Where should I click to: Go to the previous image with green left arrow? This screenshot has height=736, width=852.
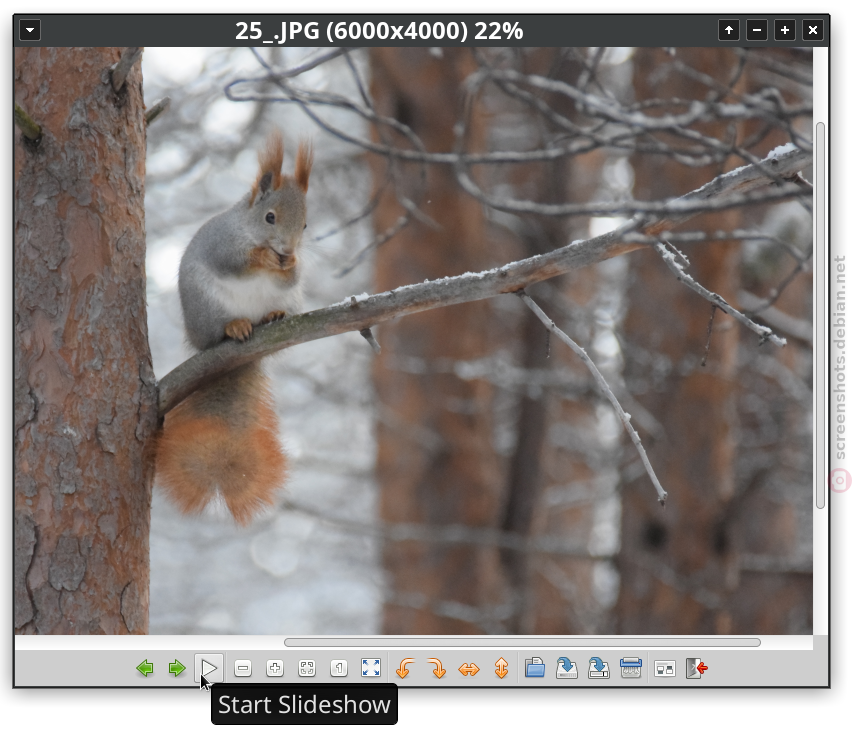coord(145,668)
